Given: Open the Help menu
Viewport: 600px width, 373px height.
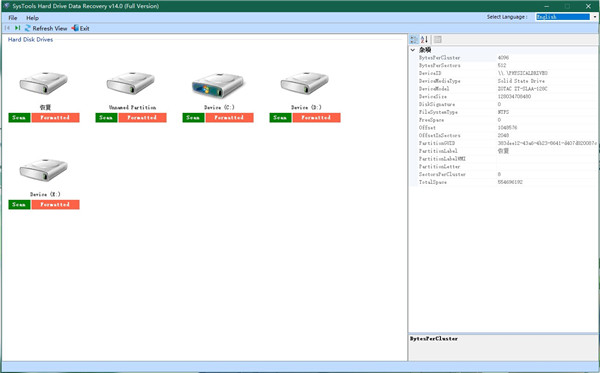Looking at the screenshot, I should coord(32,18).
